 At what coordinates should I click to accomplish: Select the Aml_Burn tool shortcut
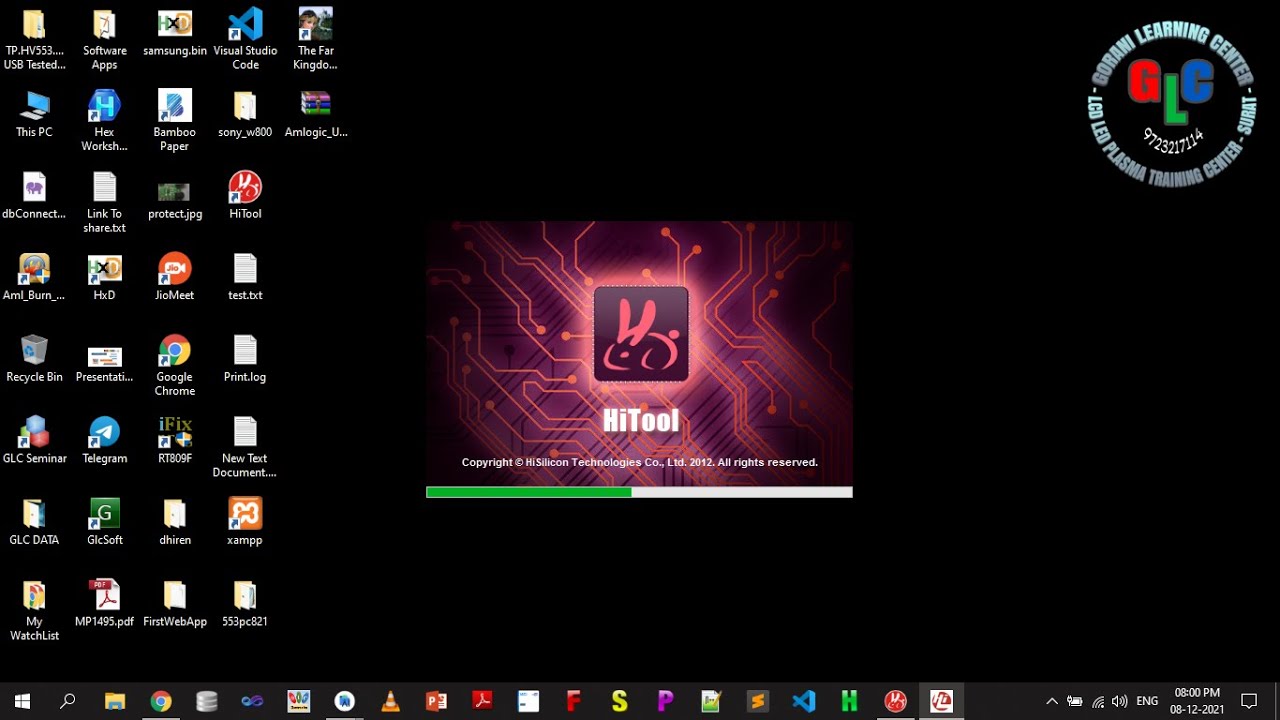coord(34,277)
